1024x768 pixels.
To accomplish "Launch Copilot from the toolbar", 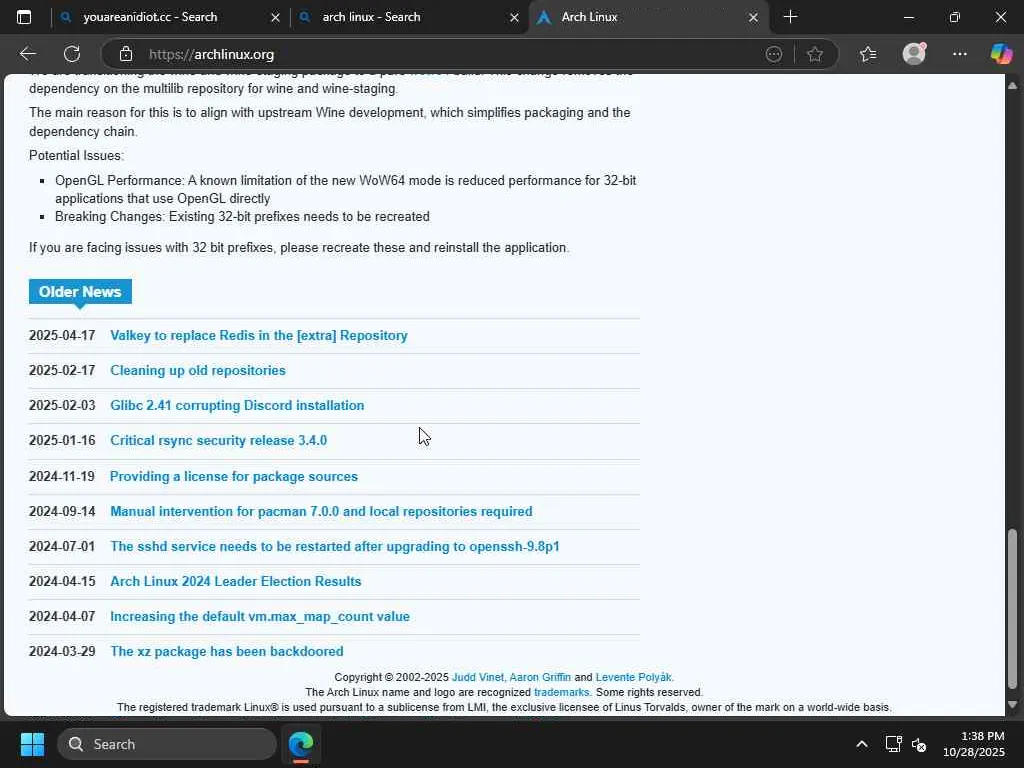I will click(x=1001, y=54).
